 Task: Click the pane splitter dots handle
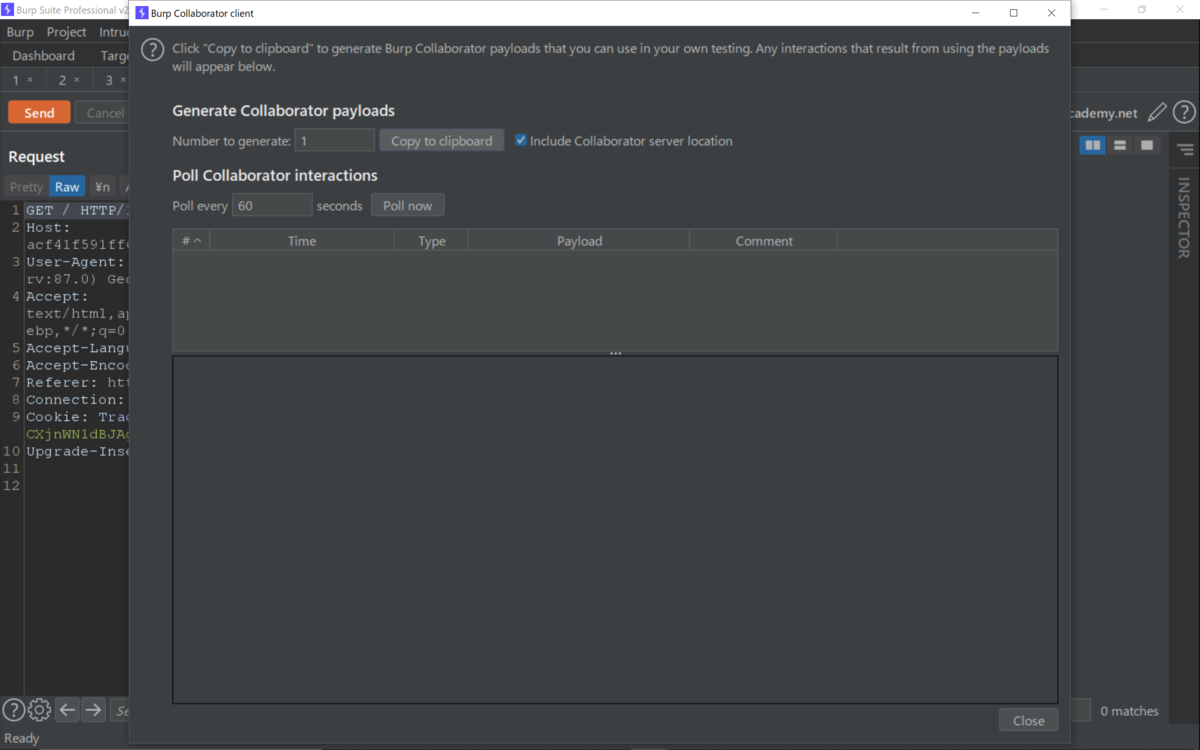tap(616, 353)
